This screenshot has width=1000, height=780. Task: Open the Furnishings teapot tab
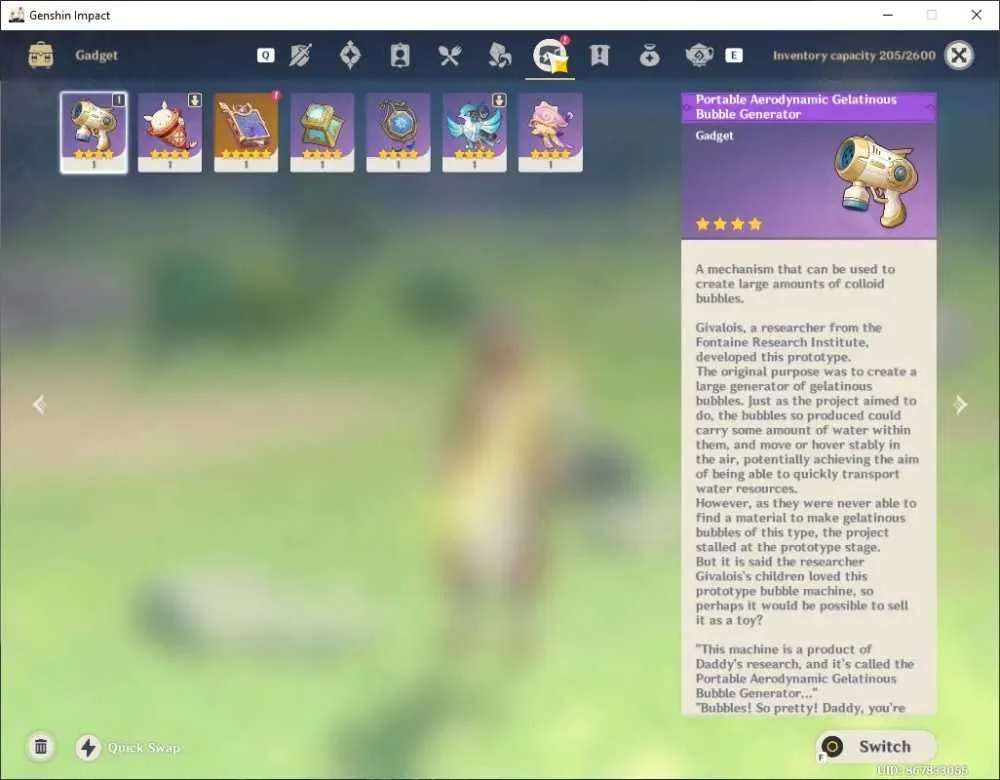699,55
